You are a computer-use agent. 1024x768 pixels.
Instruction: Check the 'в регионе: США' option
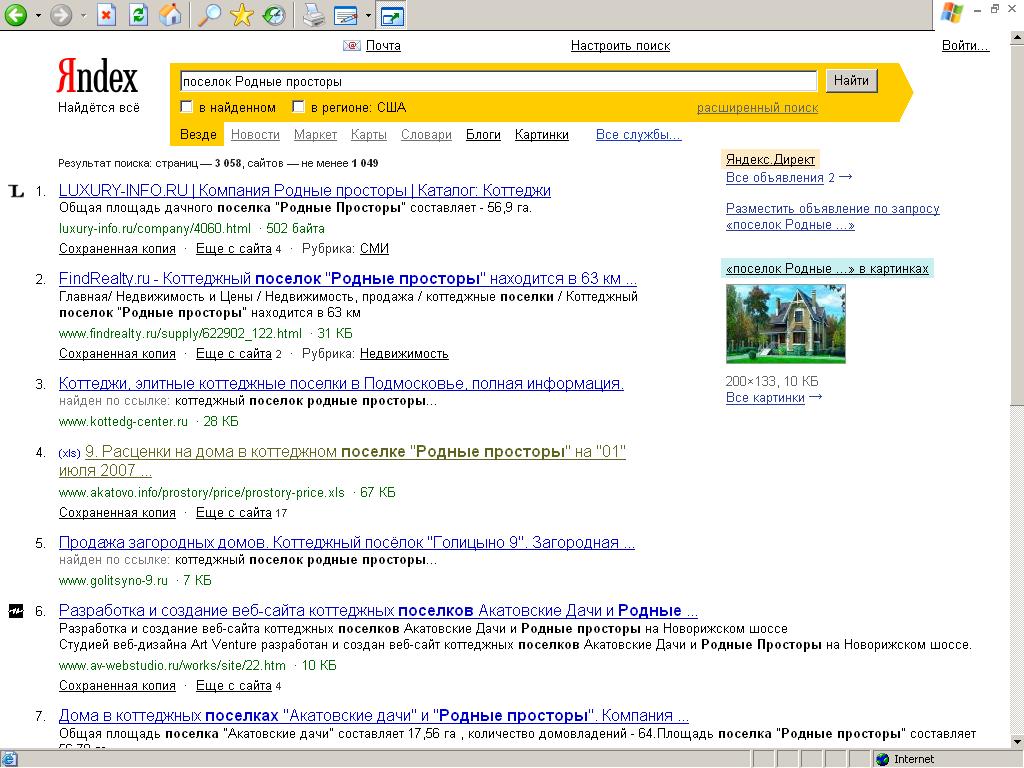298,105
